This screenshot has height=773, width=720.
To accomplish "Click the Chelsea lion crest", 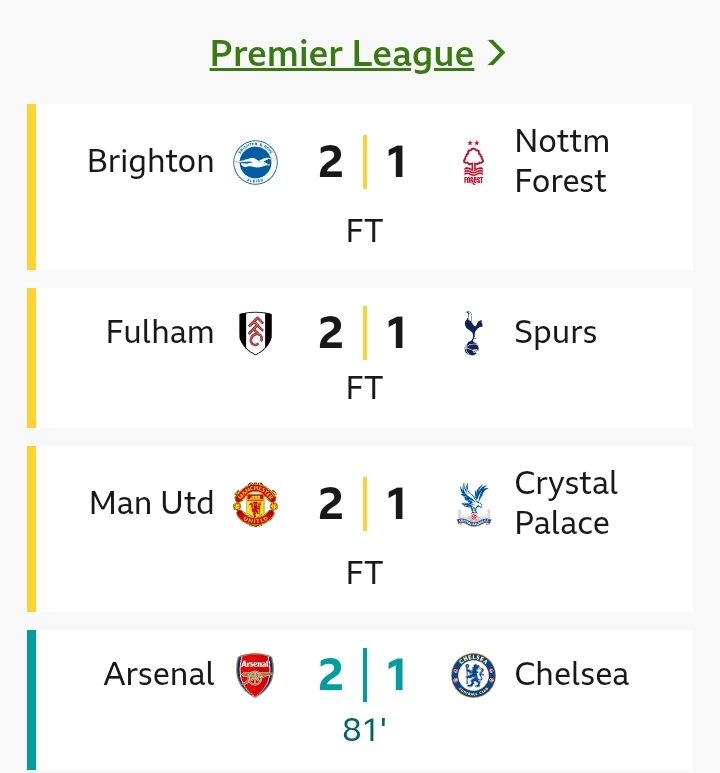I will [x=473, y=675].
